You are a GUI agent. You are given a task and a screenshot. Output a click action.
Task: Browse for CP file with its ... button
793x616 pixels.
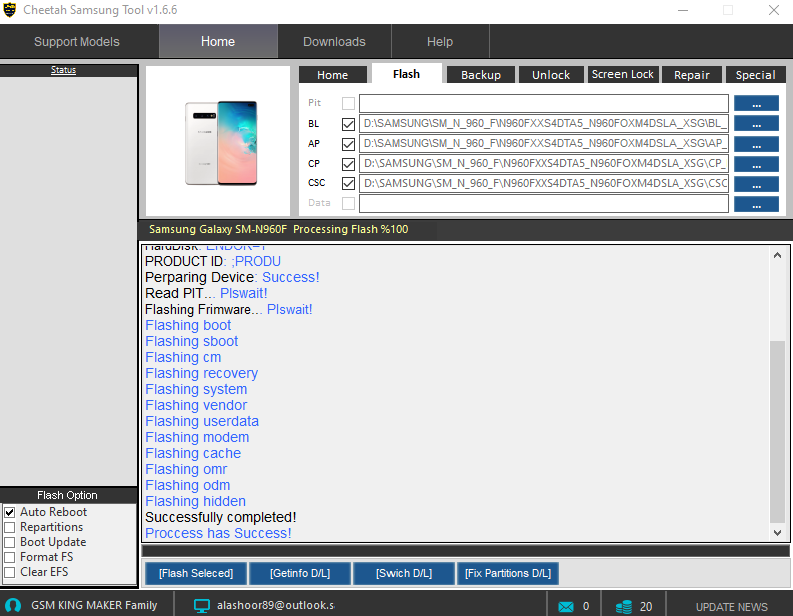(x=756, y=164)
